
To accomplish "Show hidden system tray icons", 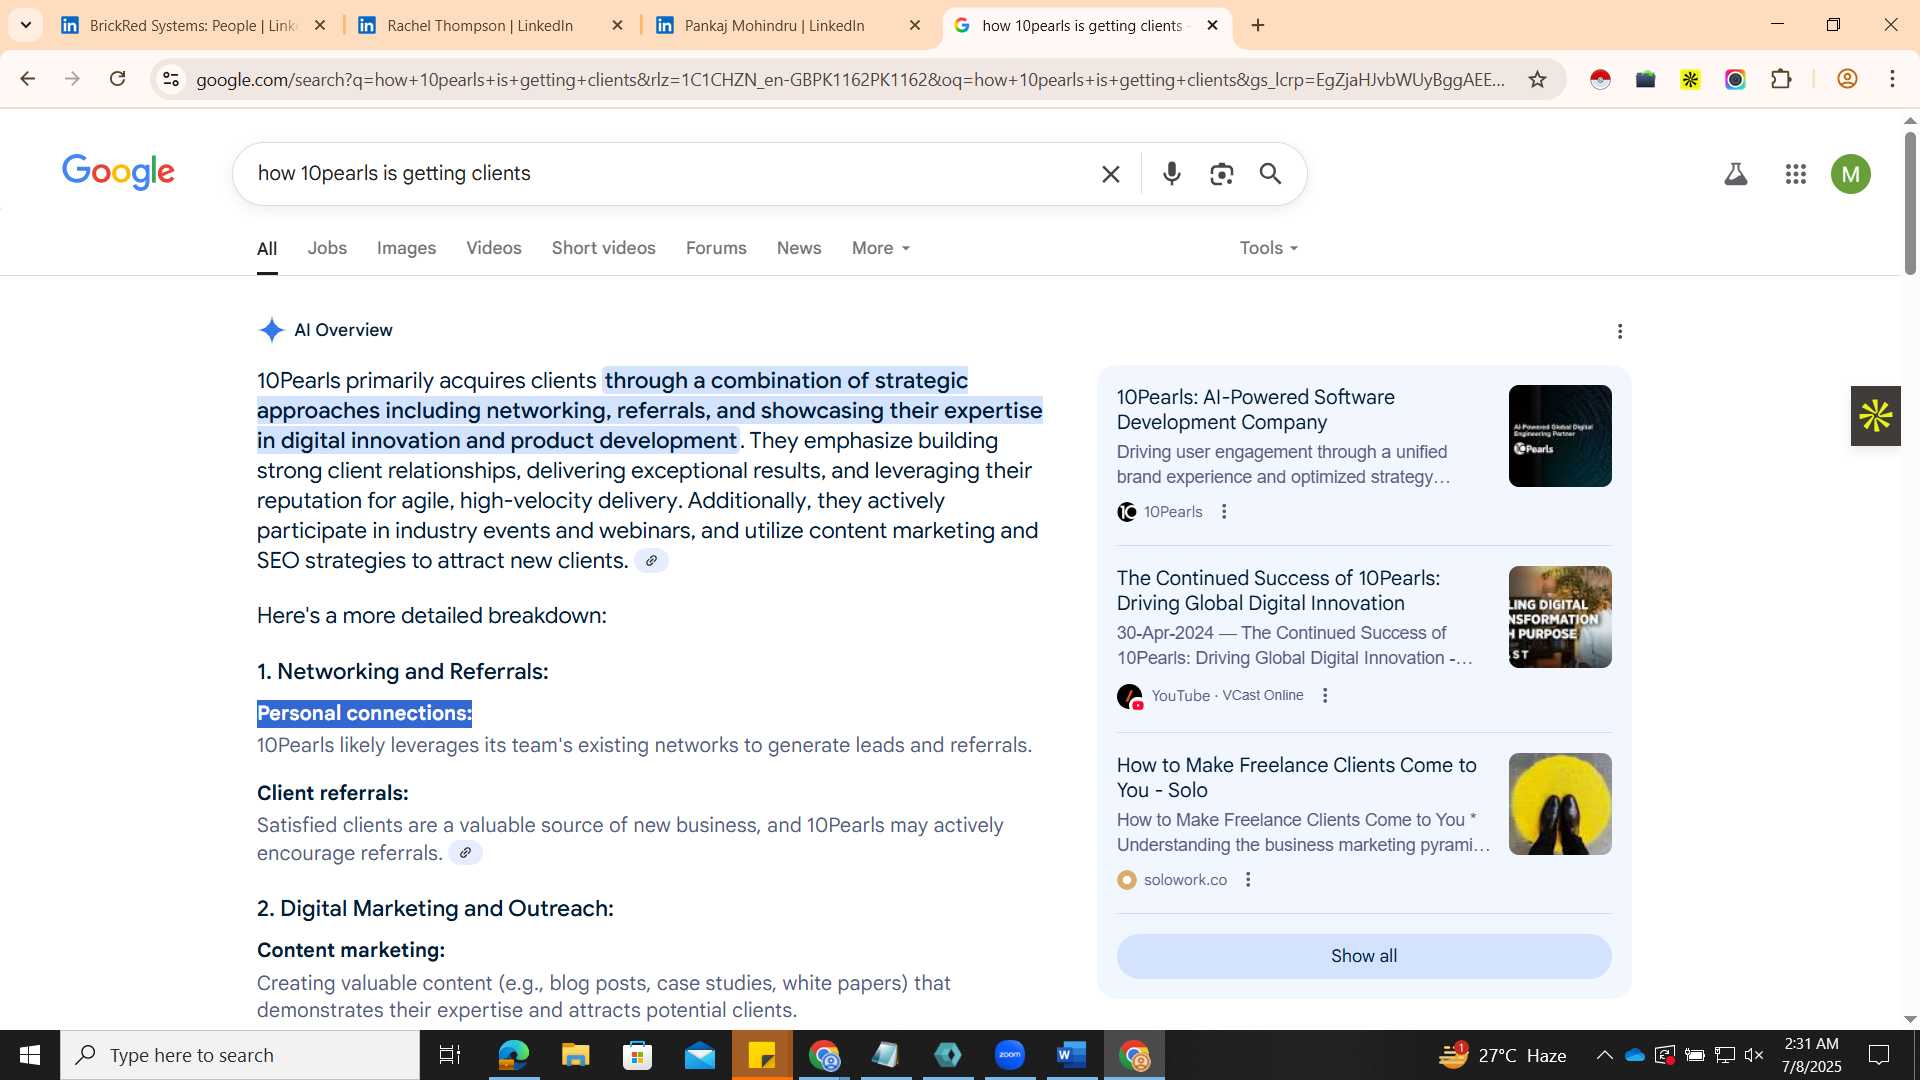I will pyautogui.click(x=1604, y=1055).
